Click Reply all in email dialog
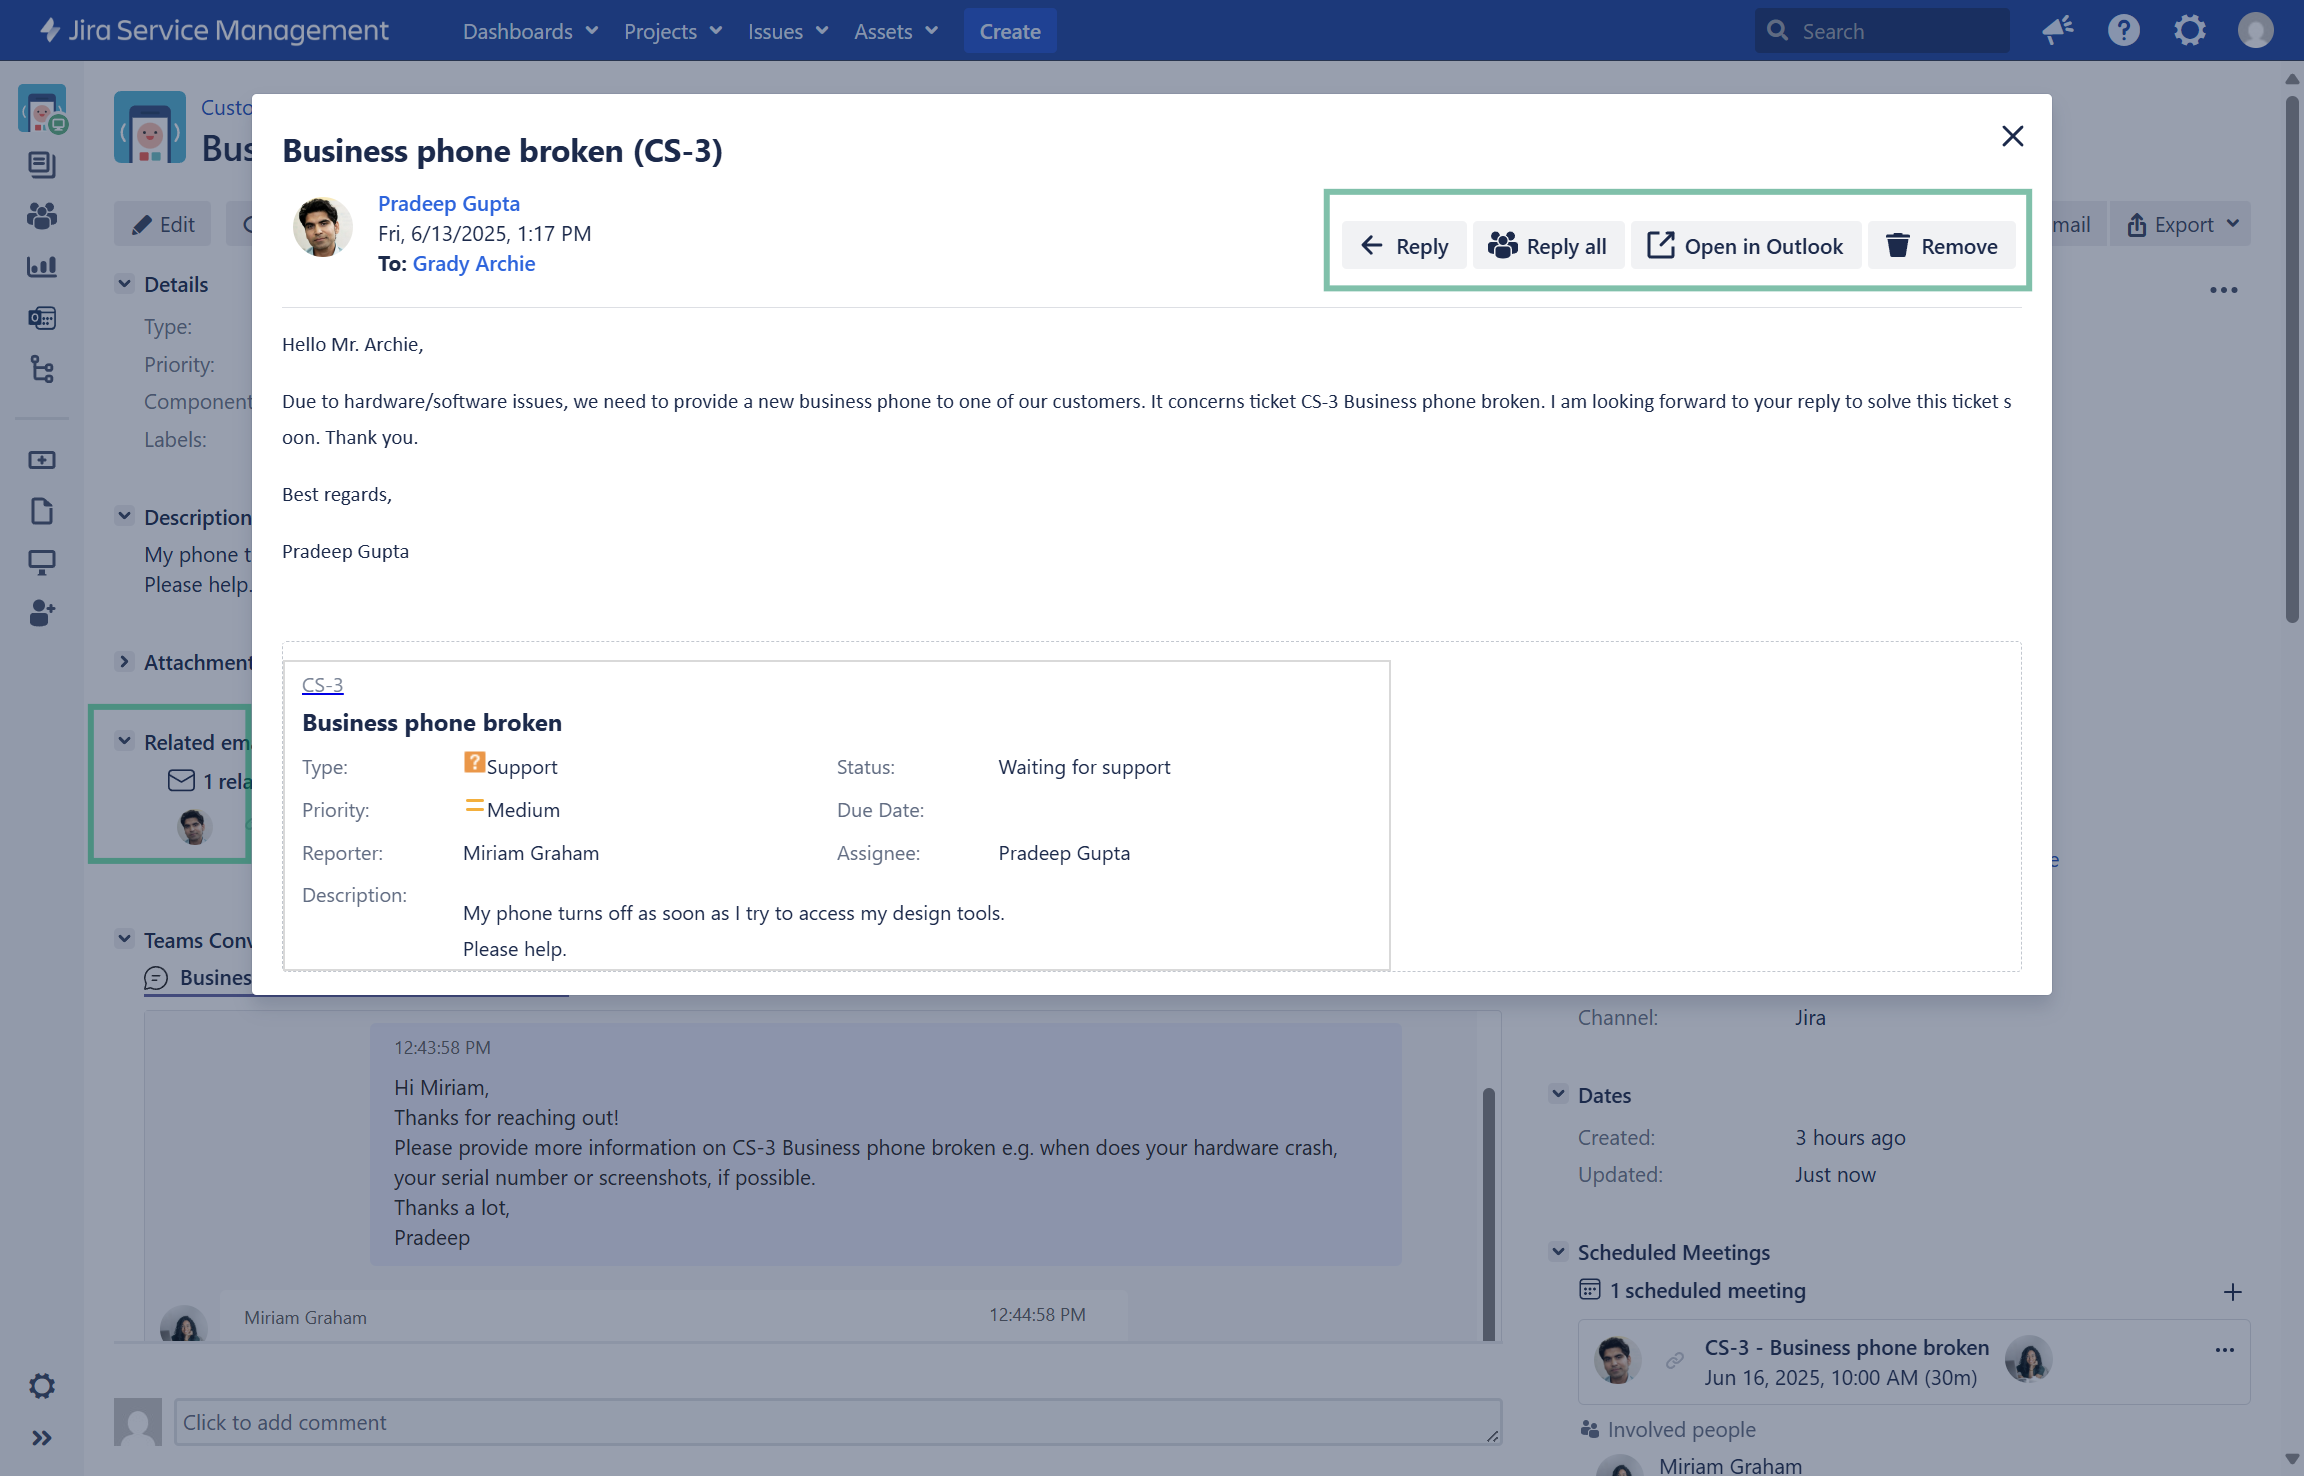Screen dimensions: 2304x1476 click(x=1547, y=246)
